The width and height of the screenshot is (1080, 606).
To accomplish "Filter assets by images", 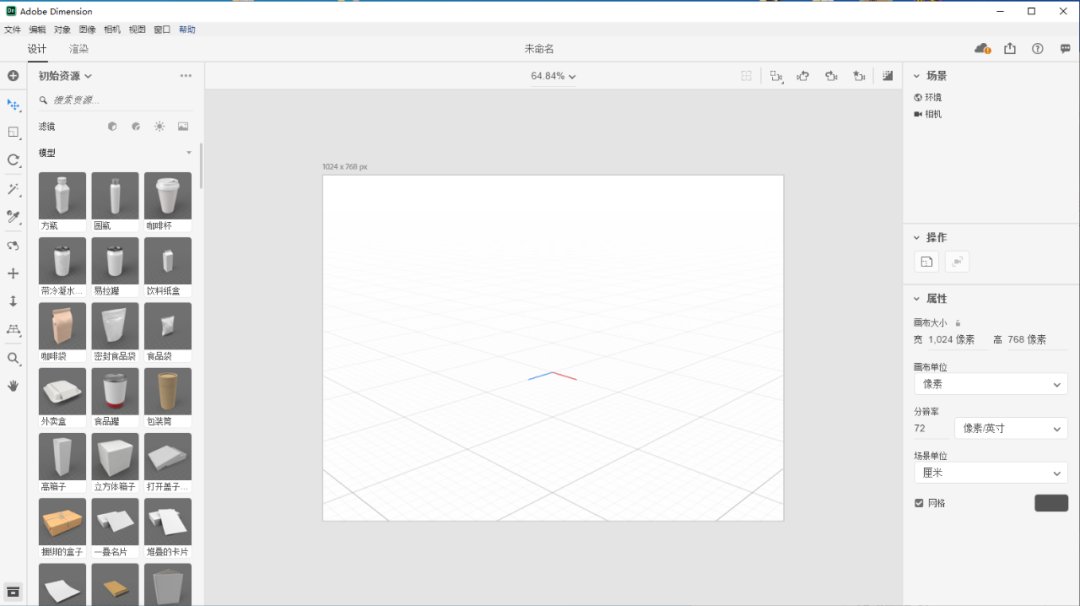I will [x=183, y=126].
